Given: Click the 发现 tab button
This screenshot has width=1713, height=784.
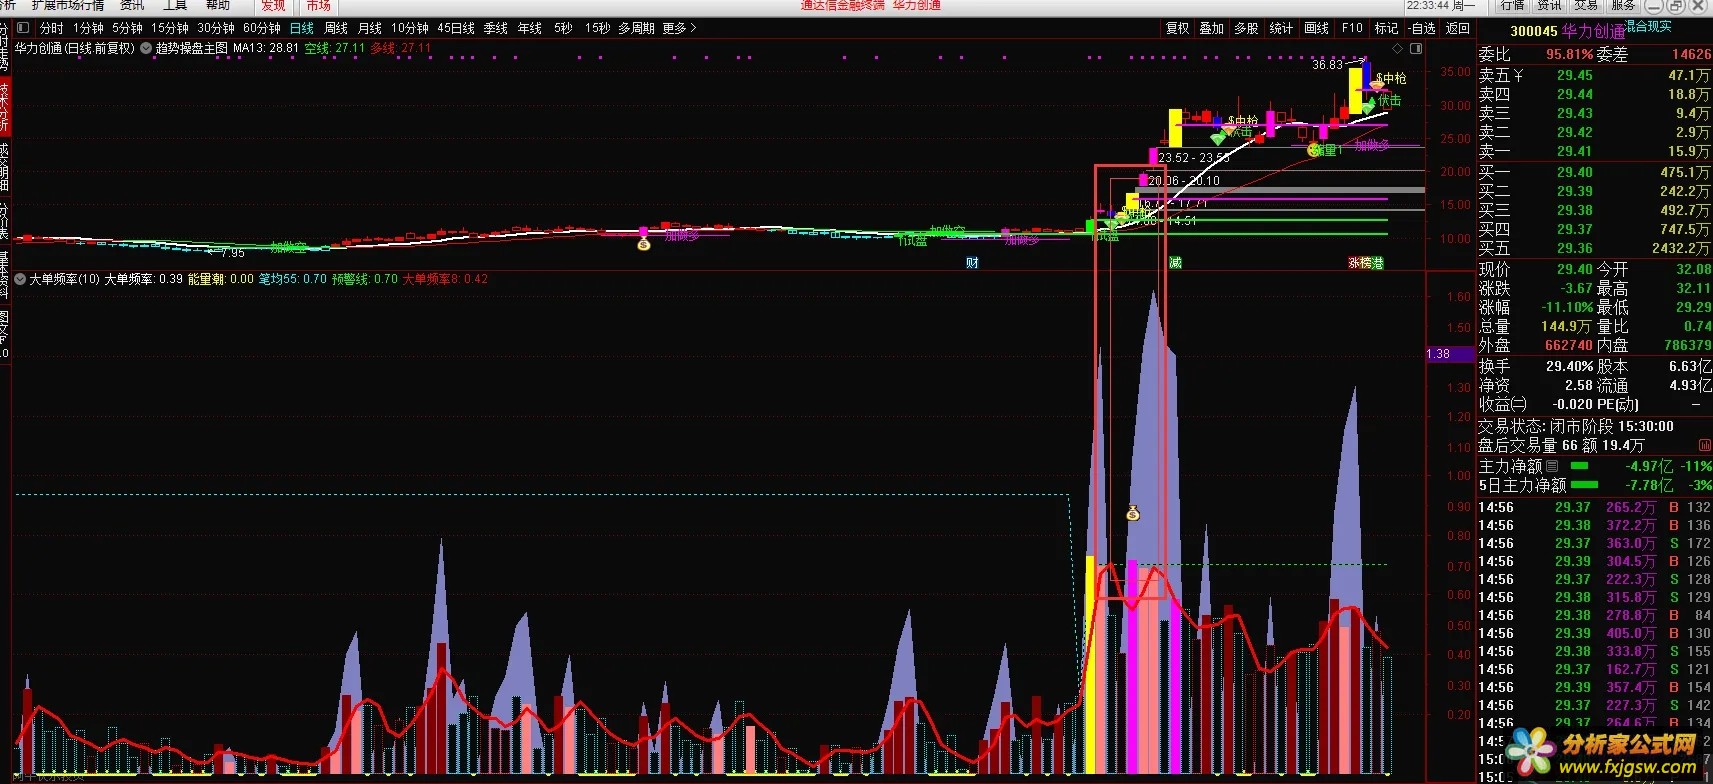Looking at the screenshot, I should (x=273, y=5).
